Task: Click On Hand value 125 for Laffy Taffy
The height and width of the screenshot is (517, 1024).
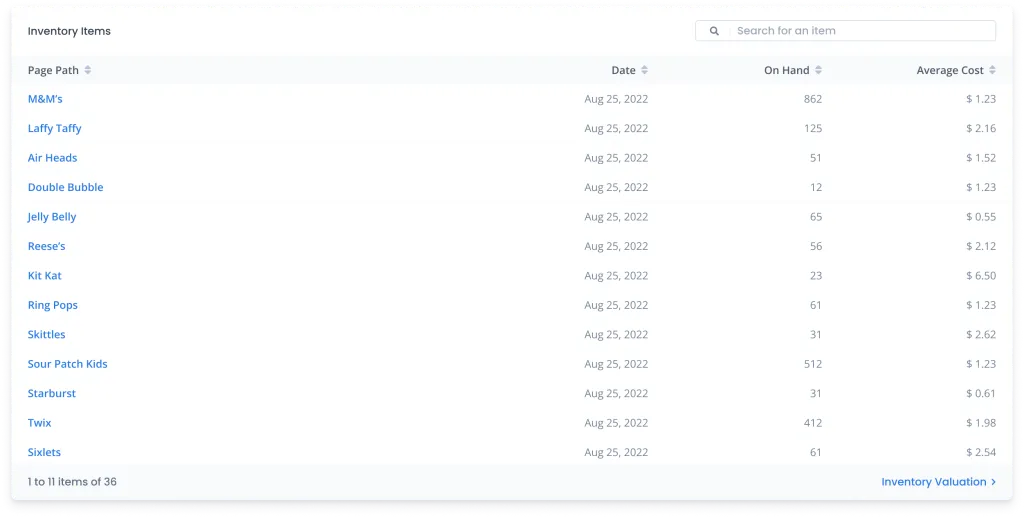Action: [813, 129]
